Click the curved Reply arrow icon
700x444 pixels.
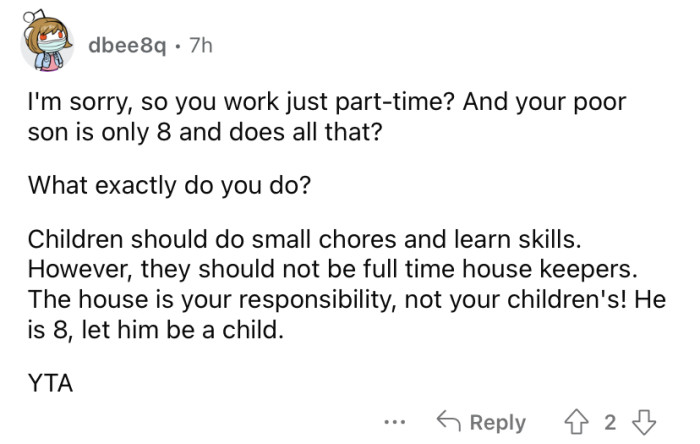click(446, 421)
